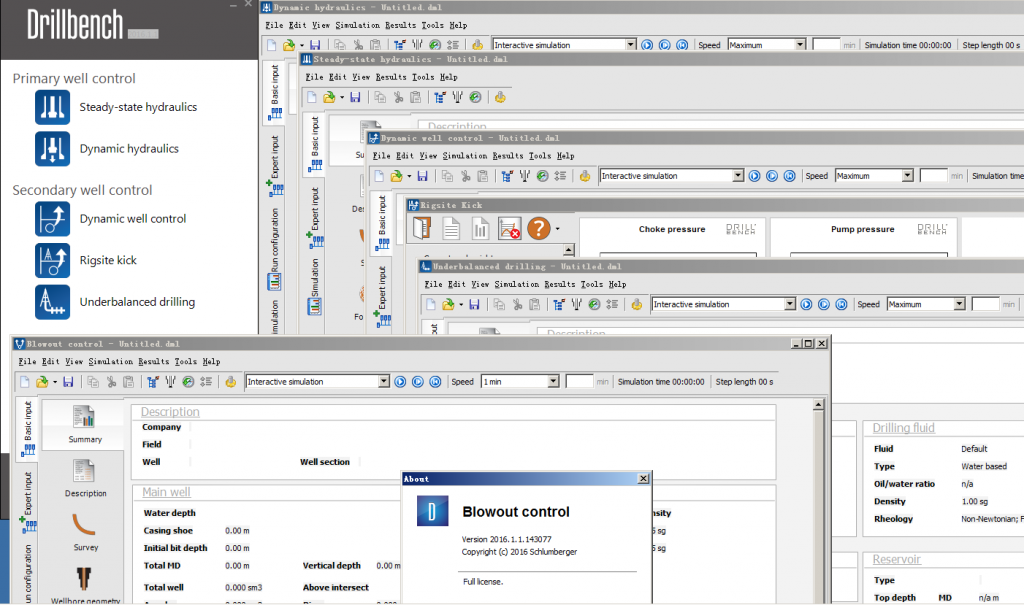Start the Rigsite kick module icon
Viewport: 1024px width, 605px height.
click(52, 261)
